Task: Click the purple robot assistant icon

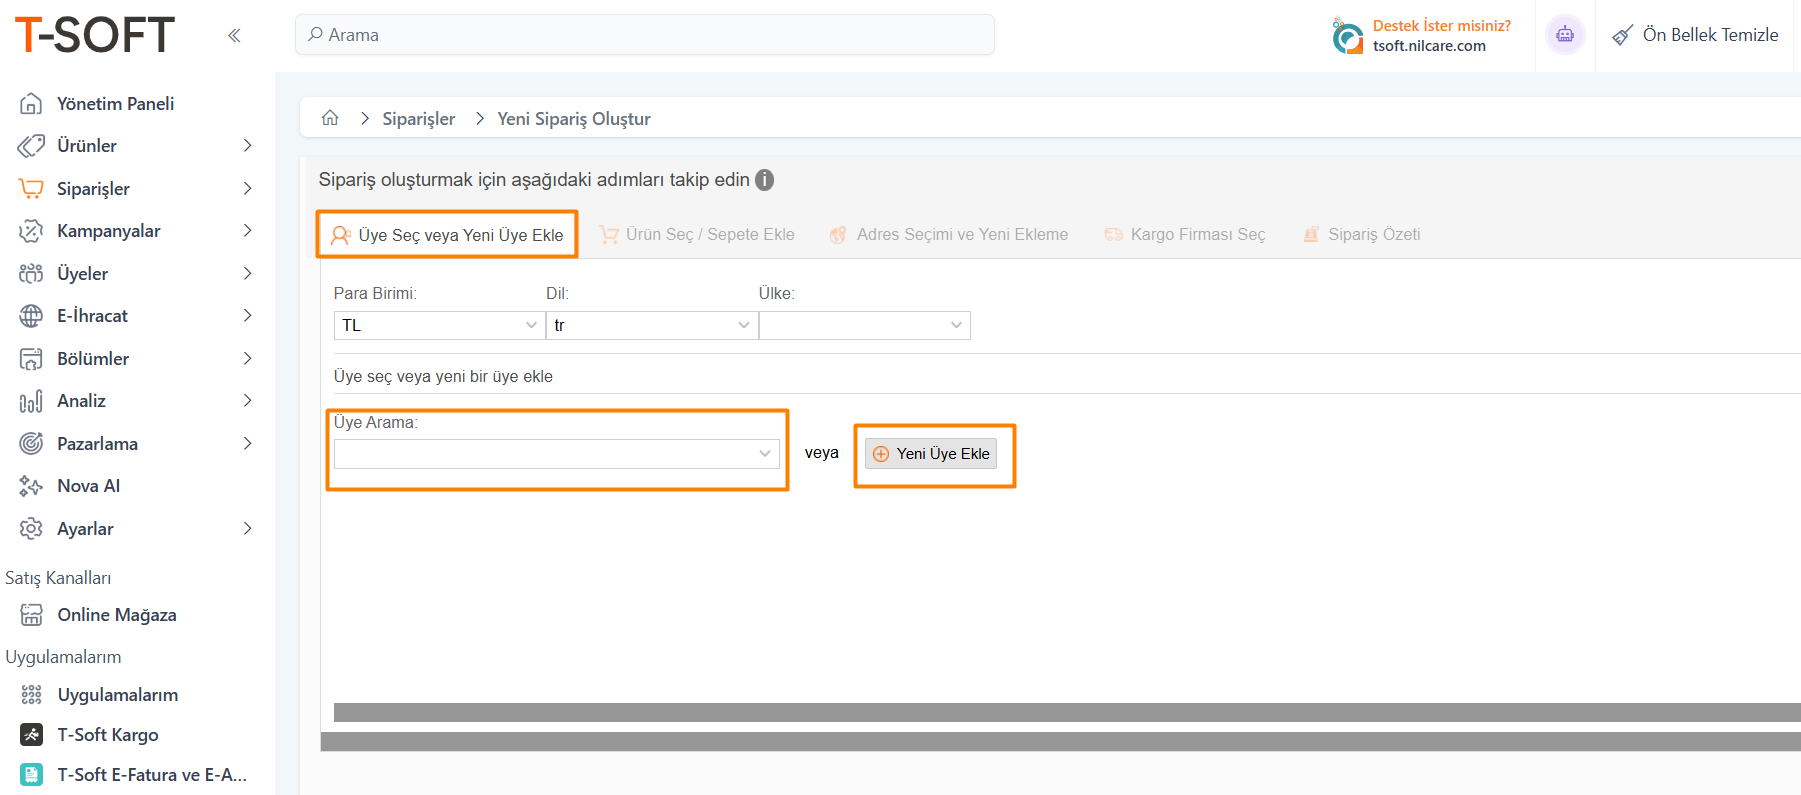Action: click(1565, 35)
